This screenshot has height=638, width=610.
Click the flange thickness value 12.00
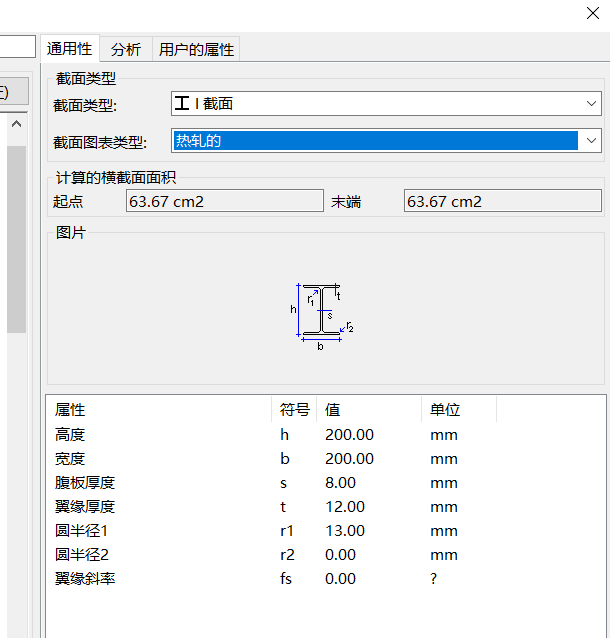click(345, 507)
